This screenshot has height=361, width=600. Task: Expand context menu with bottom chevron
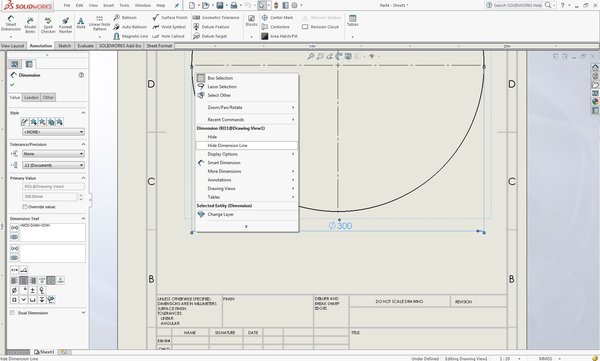pyautogui.click(x=246, y=227)
